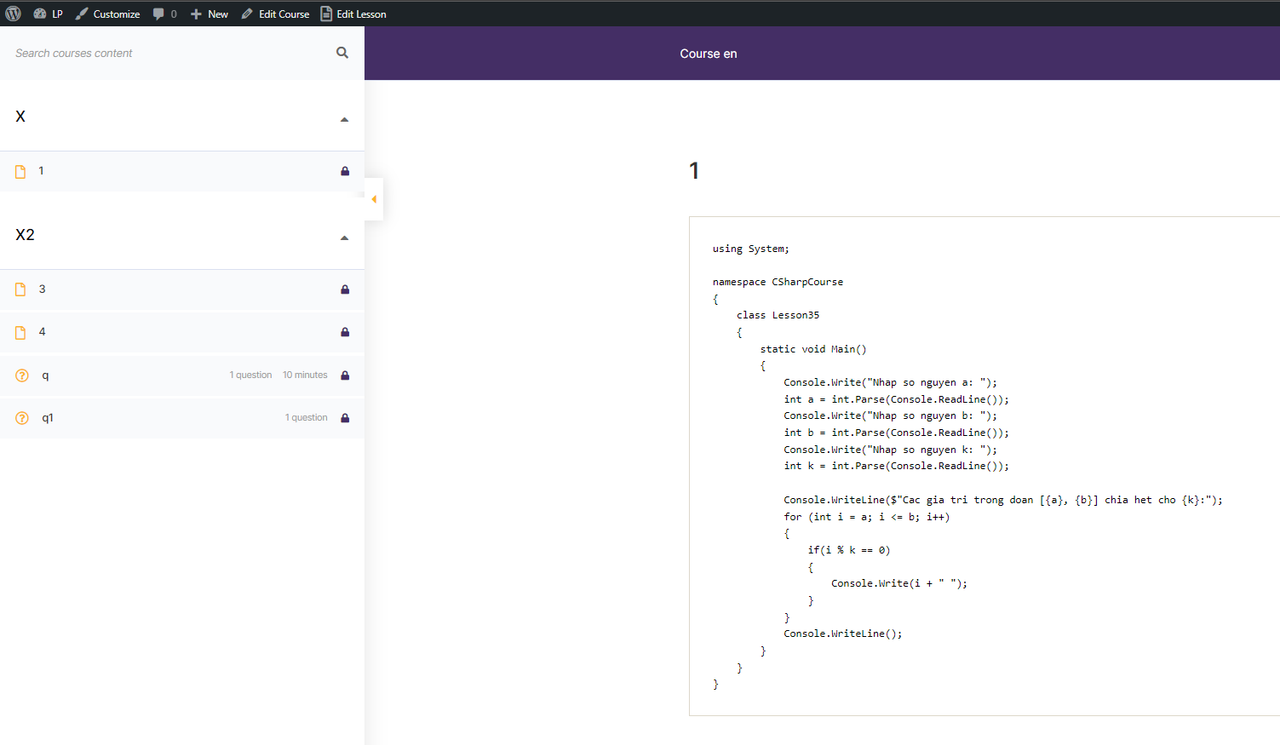Click the X section title
This screenshot has height=745, width=1280.
click(21, 117)
